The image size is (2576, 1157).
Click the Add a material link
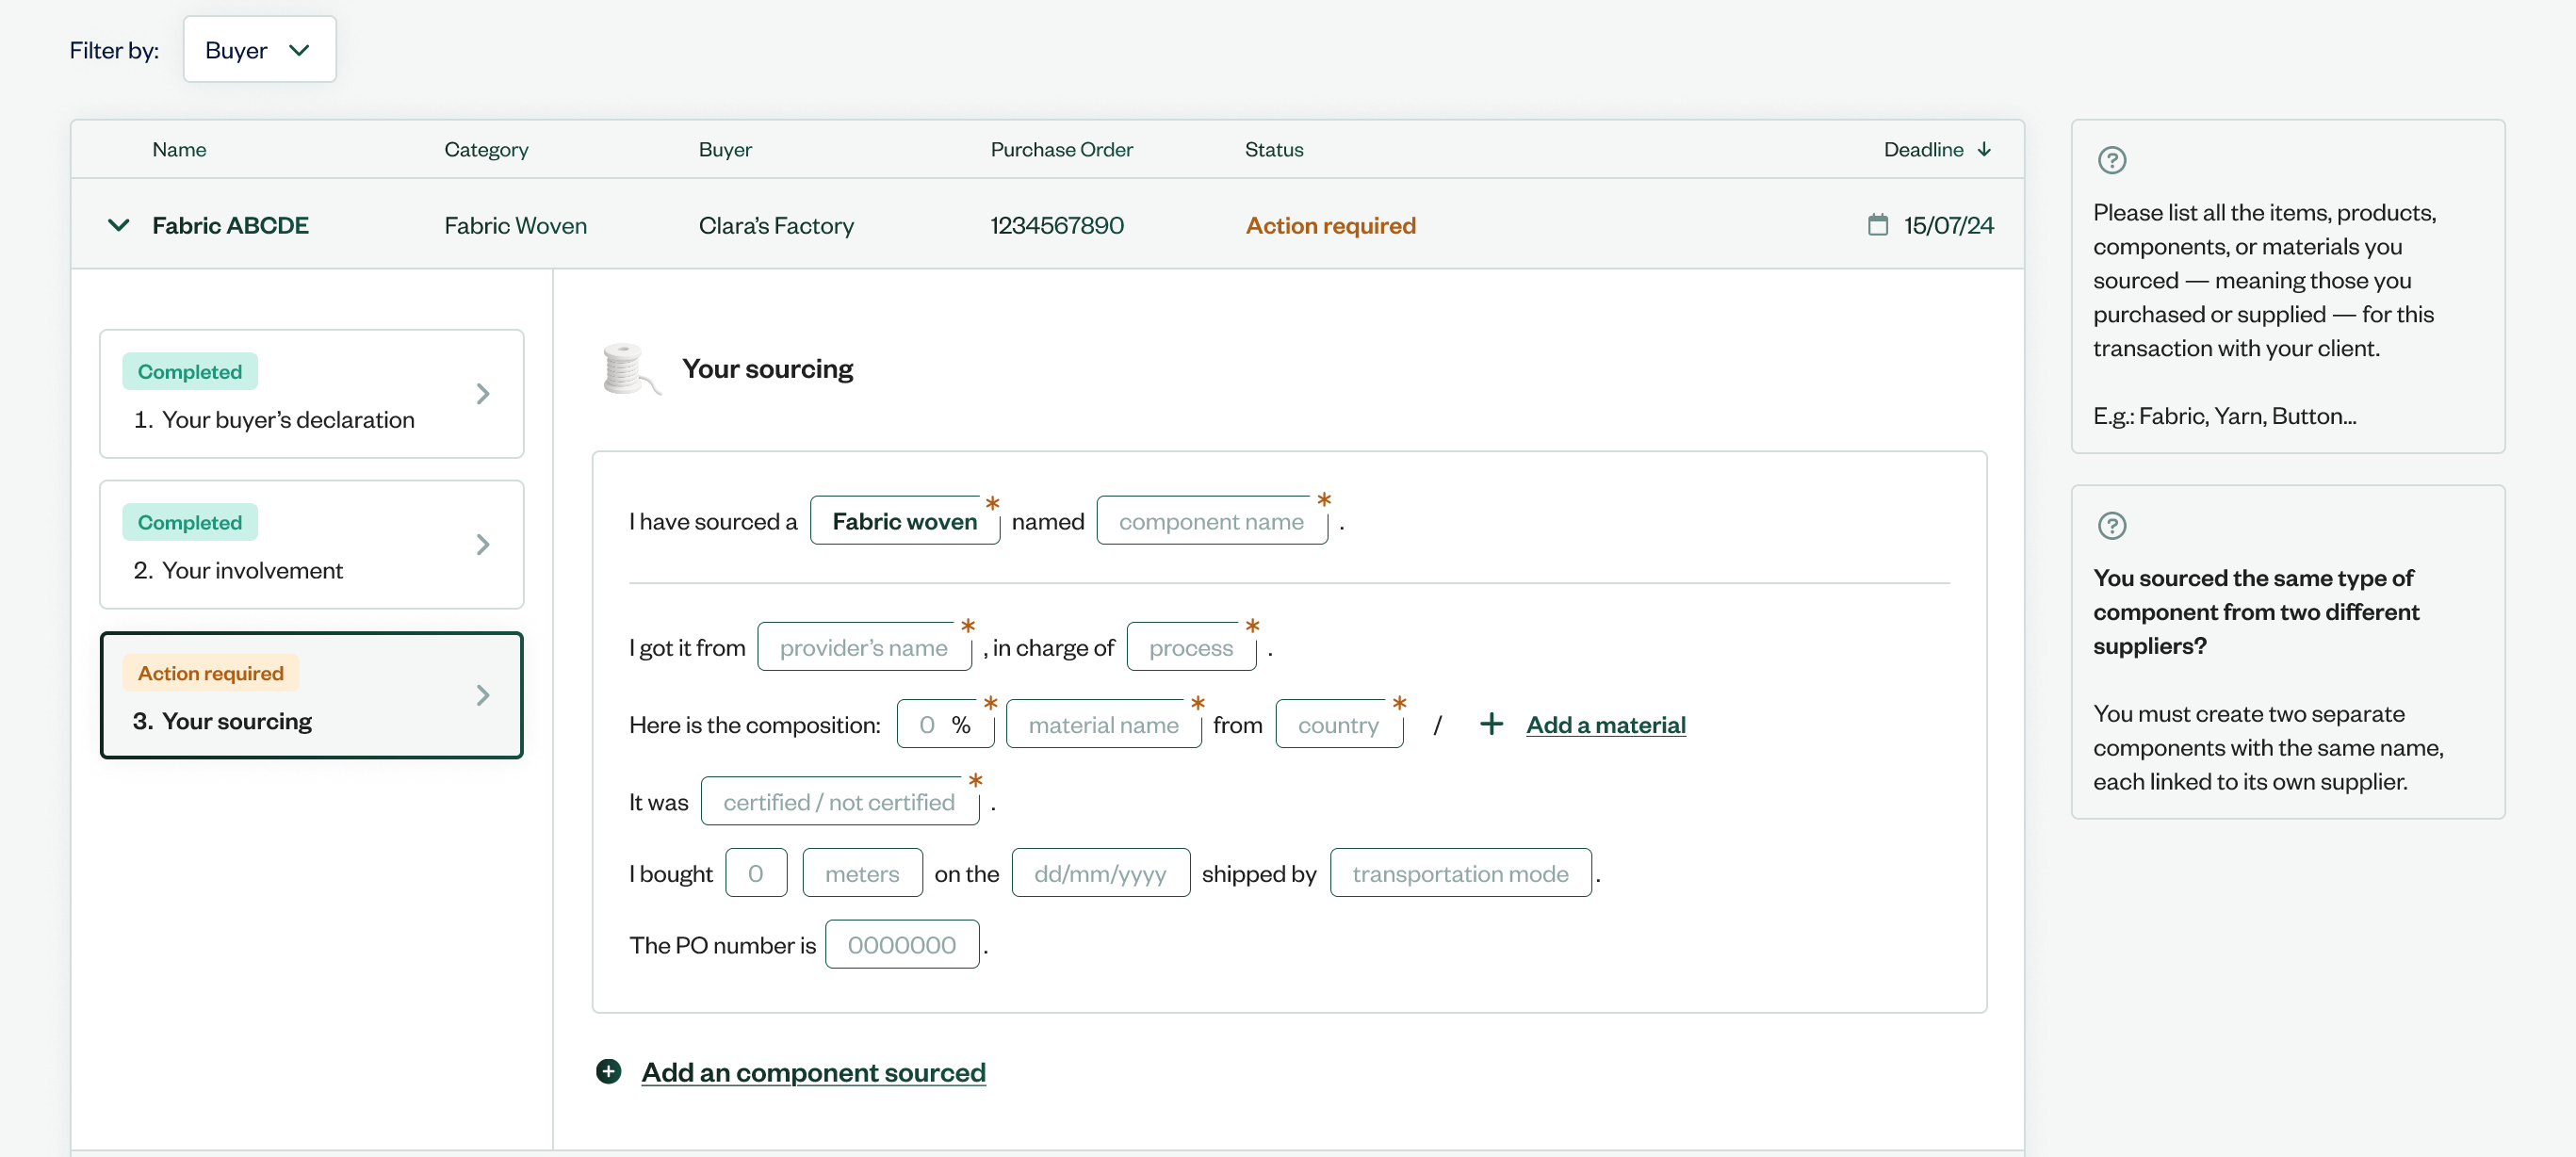click(1605, 724)
